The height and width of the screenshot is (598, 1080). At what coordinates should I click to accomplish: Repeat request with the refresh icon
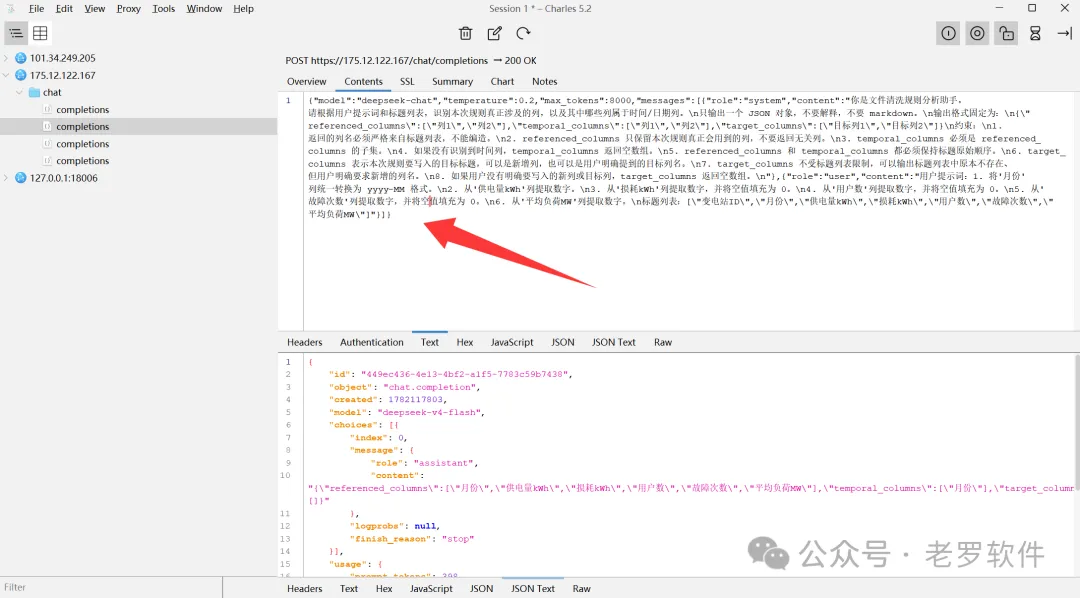(x=523, y=33)
